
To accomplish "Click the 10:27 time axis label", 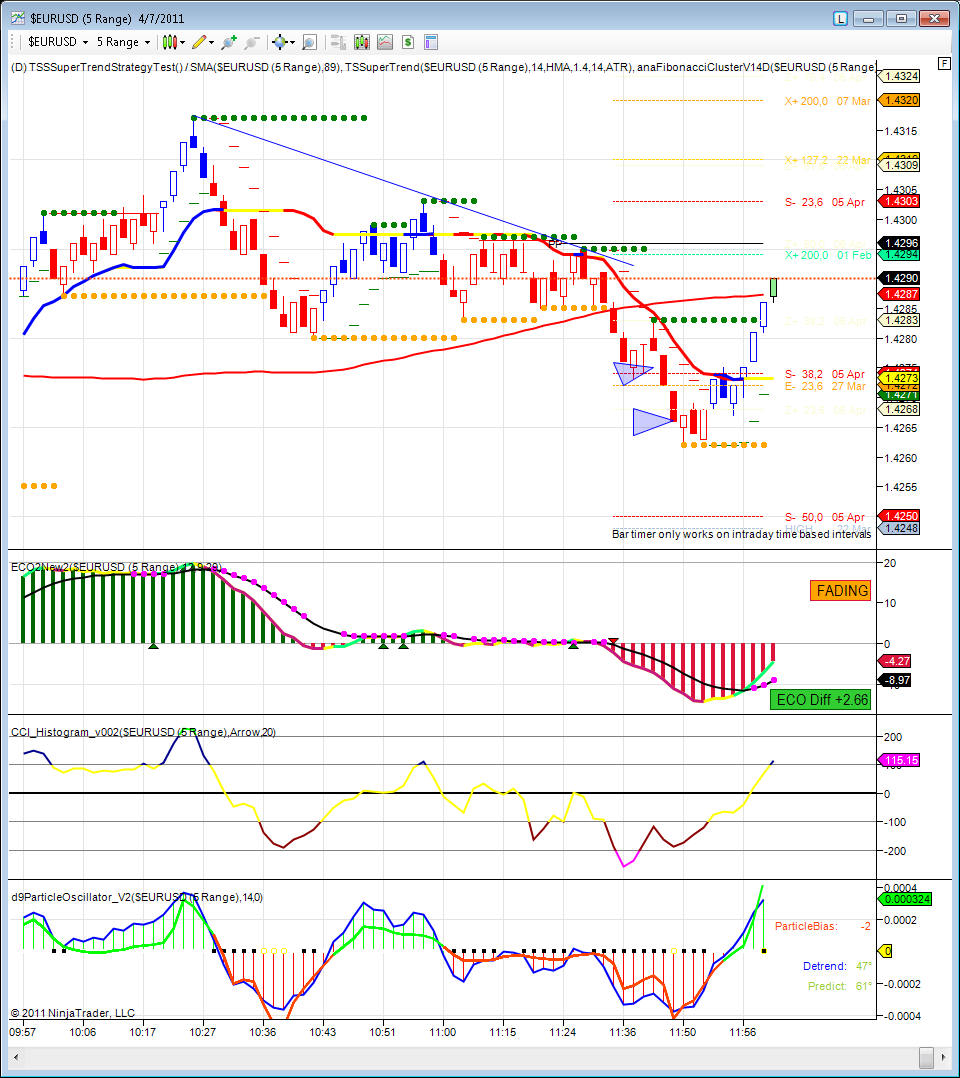I will (x=202, y=1032).
